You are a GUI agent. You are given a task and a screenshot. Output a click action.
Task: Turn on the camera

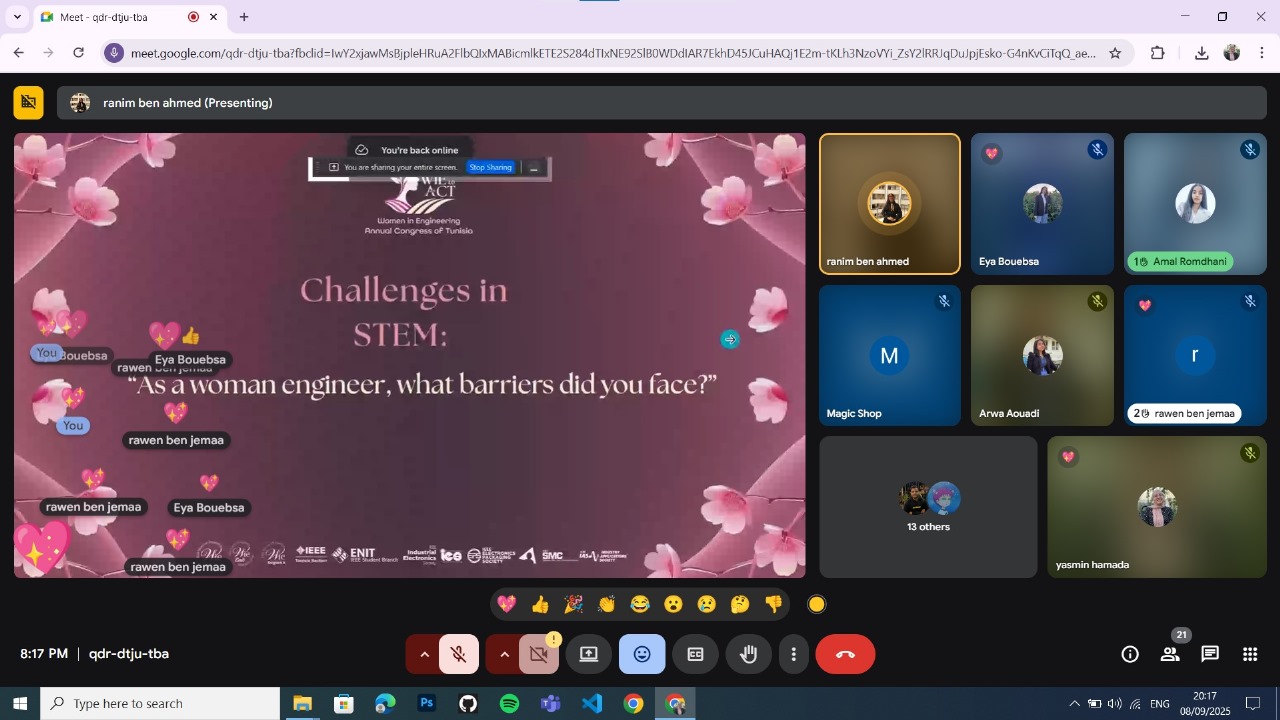click(539, 655)
